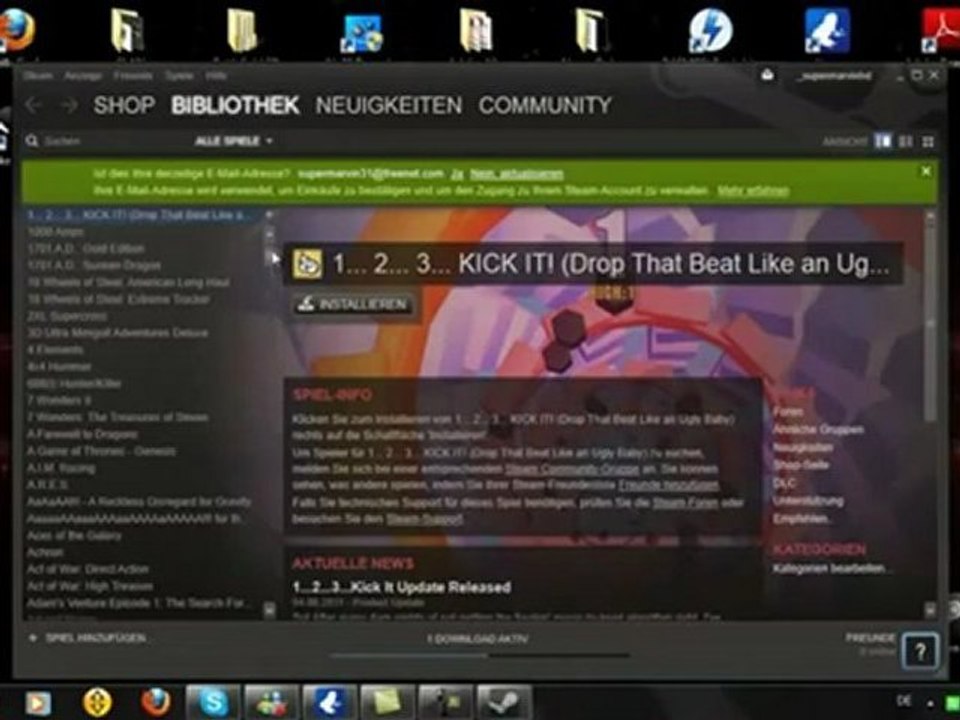Open the Kick It Update Released news
Viewport: 960px width, 720px height.
[402, 587]
